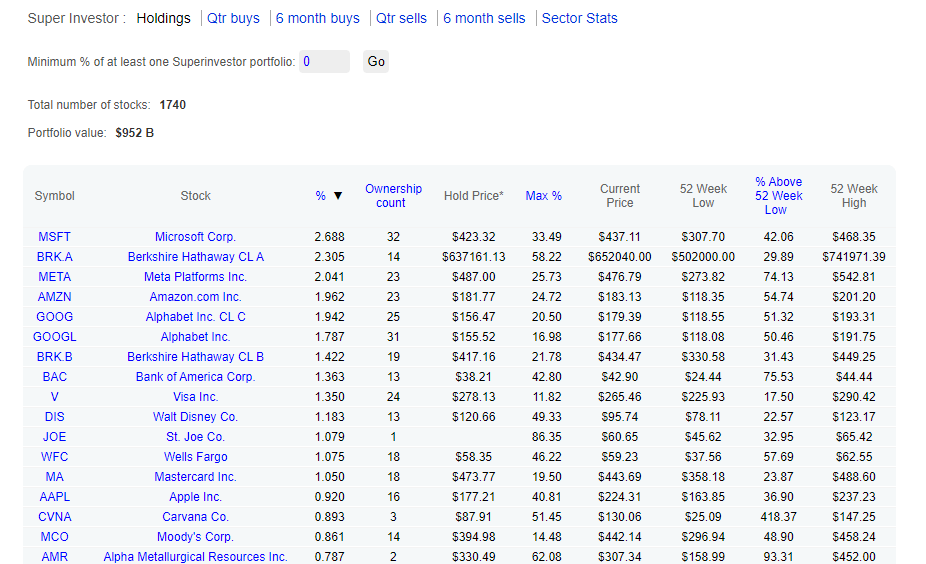The height and width of the screenshot is (564, 926).
Task: Open Sector Stats view
Action: pyautogui.click(x=579, y=18)
